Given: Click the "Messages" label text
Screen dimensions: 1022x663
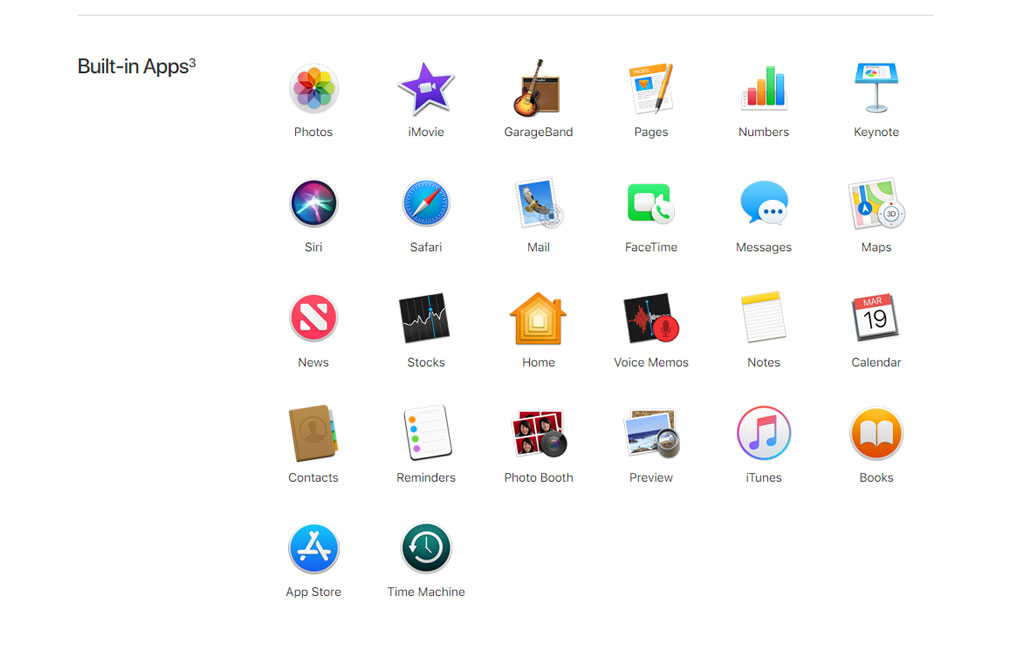Looking at the screenshot, I should click(763, 248).
